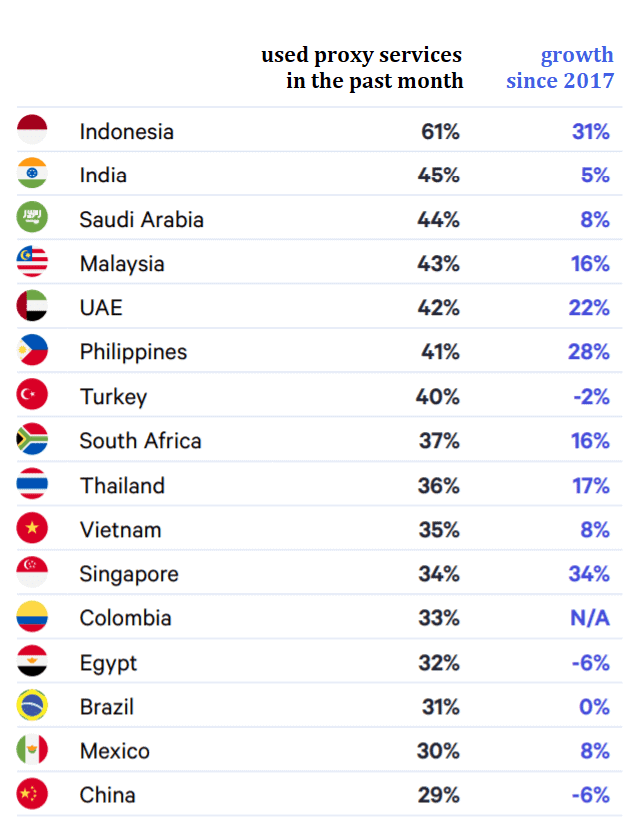Choose the Malaysia flag icon
Image resolution: width=636 pixels, height=820 pixels.
click(x=32, y=261)
